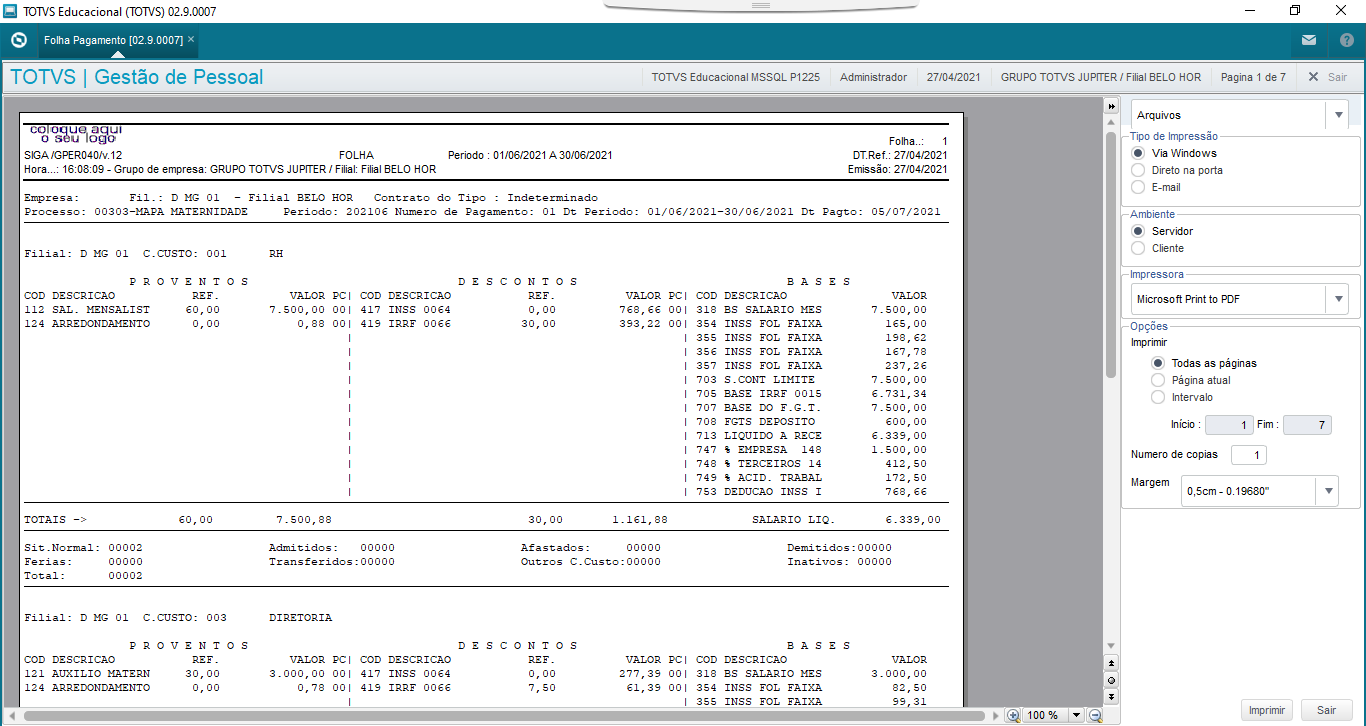Click the circle button between page arrows

(x=1110, y=679)
